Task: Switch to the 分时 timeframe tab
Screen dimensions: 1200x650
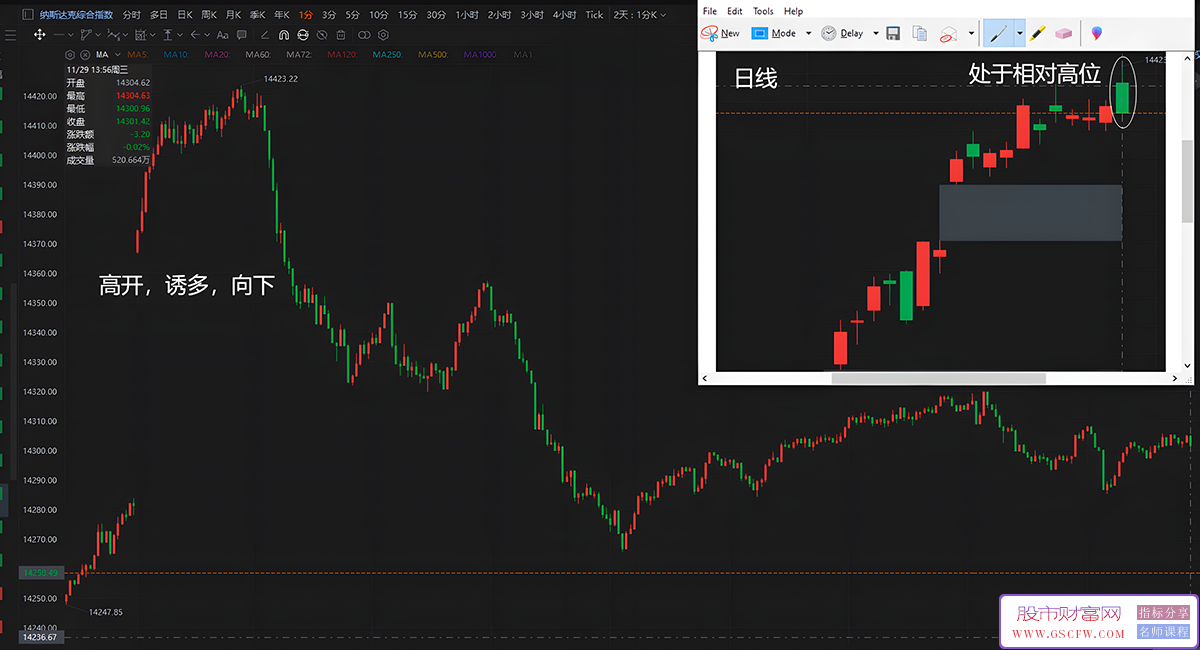Action: click(x=131, y=15)
